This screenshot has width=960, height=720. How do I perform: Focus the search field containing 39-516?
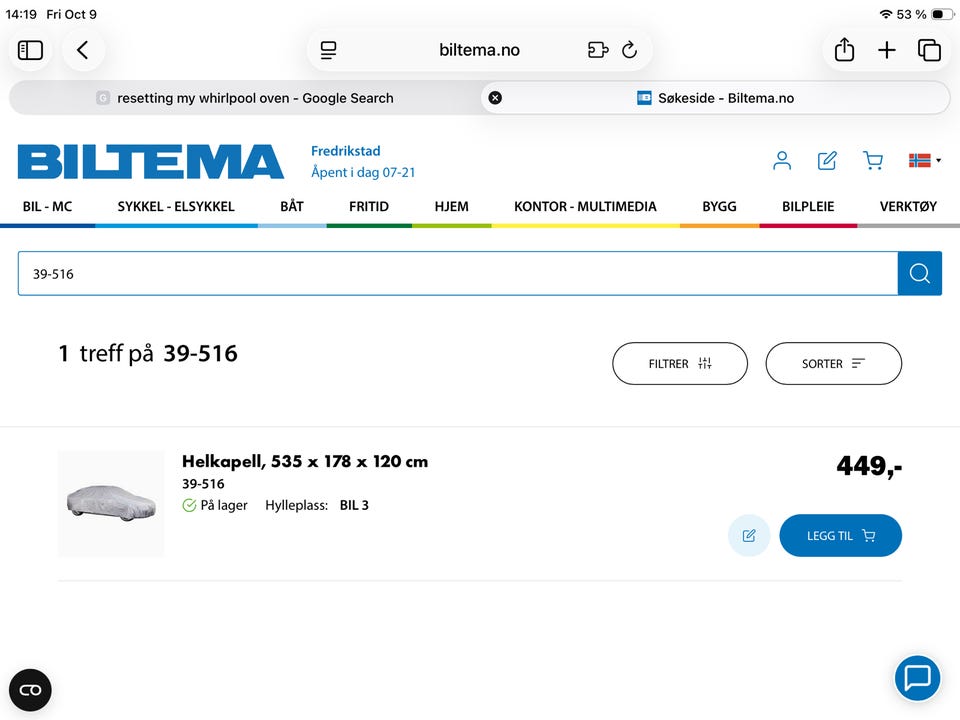click(x=458, y=273)
